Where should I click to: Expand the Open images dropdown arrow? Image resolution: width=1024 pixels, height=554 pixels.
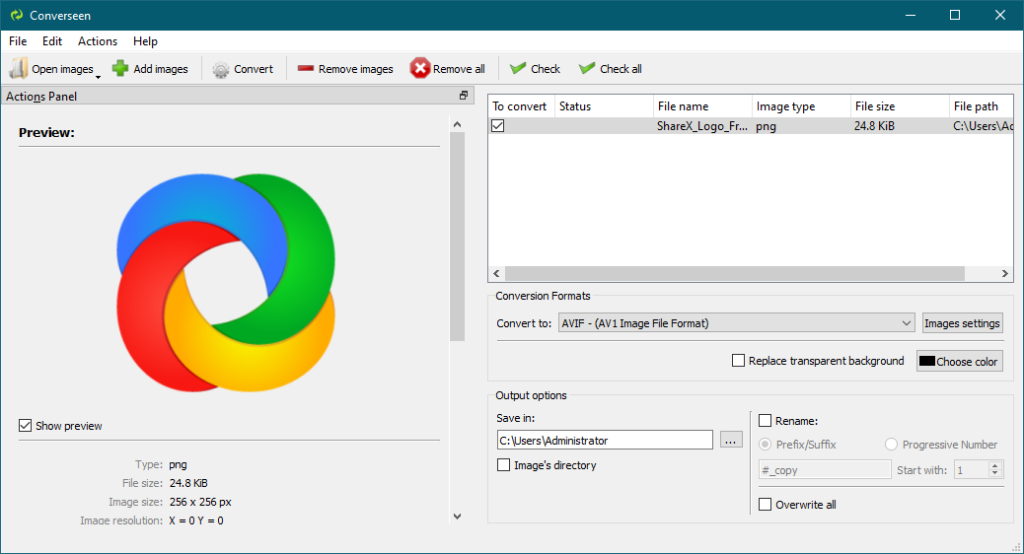tap(98, 77)
